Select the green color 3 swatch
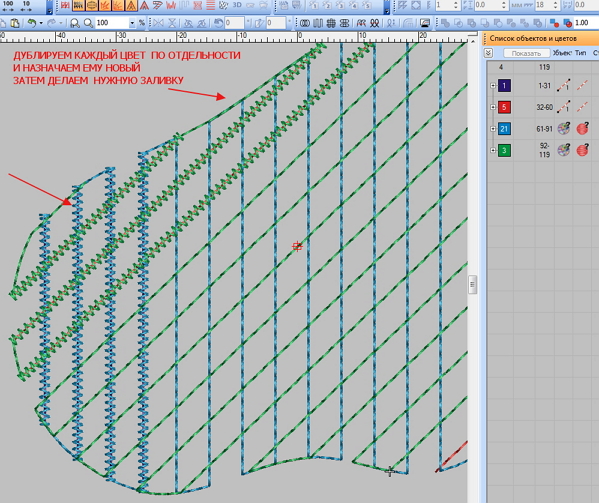The height and width of the screenshot is (503, 599). [504, 150]
